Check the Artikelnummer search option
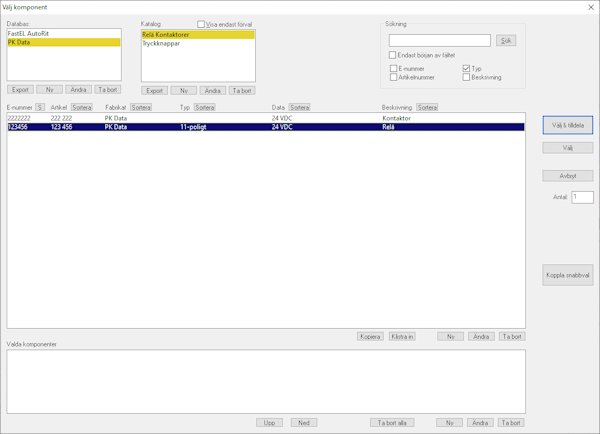This screenshot has height=434, width=600. point(393,77)
